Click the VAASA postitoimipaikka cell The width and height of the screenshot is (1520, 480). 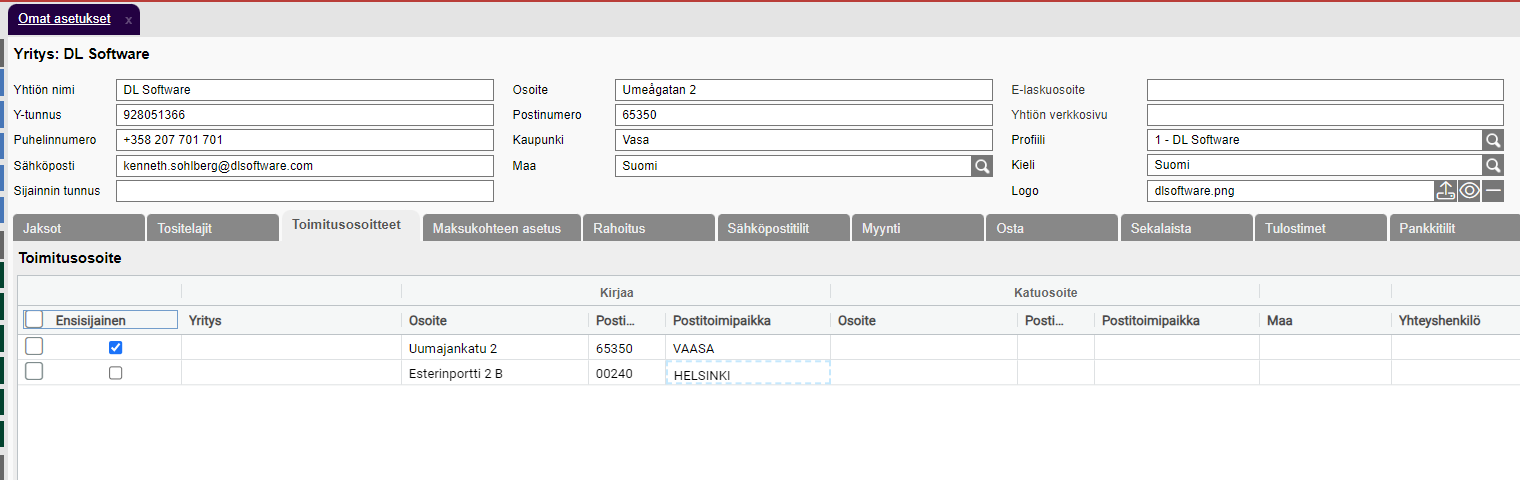pyautogui.click(x=748, y=348)
